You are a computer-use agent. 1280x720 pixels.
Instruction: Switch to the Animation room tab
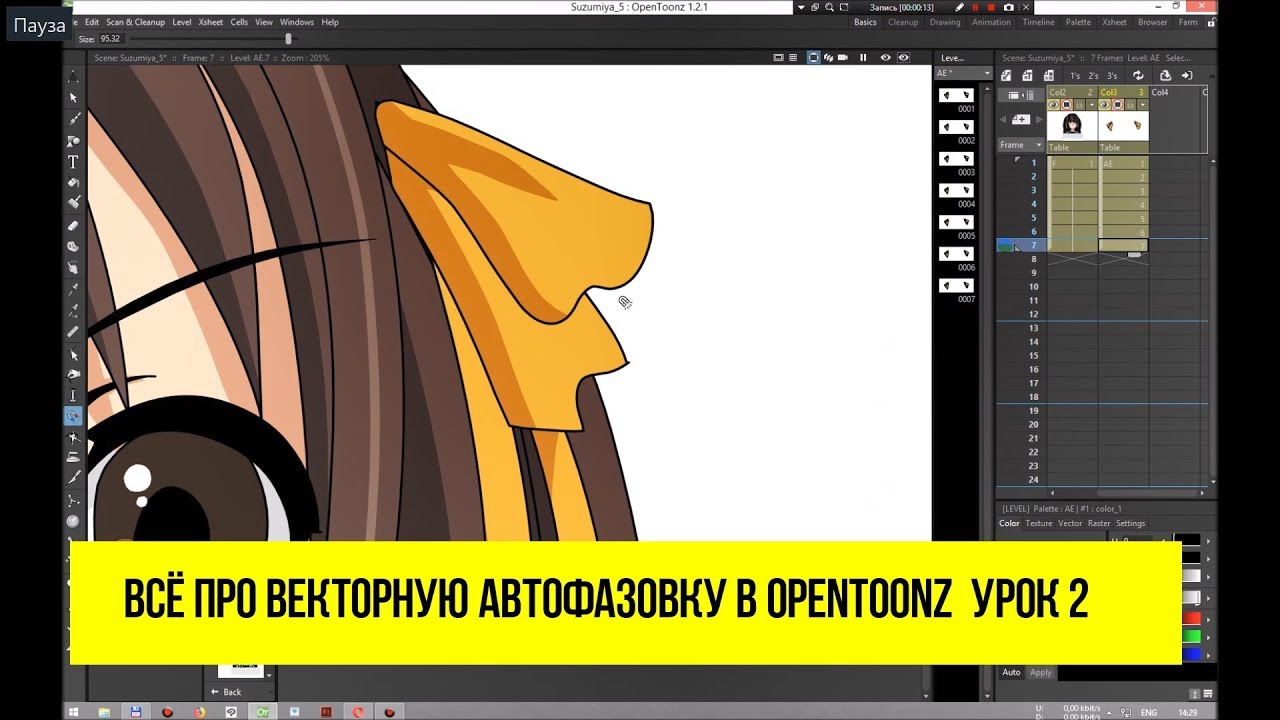click(991, 22)
